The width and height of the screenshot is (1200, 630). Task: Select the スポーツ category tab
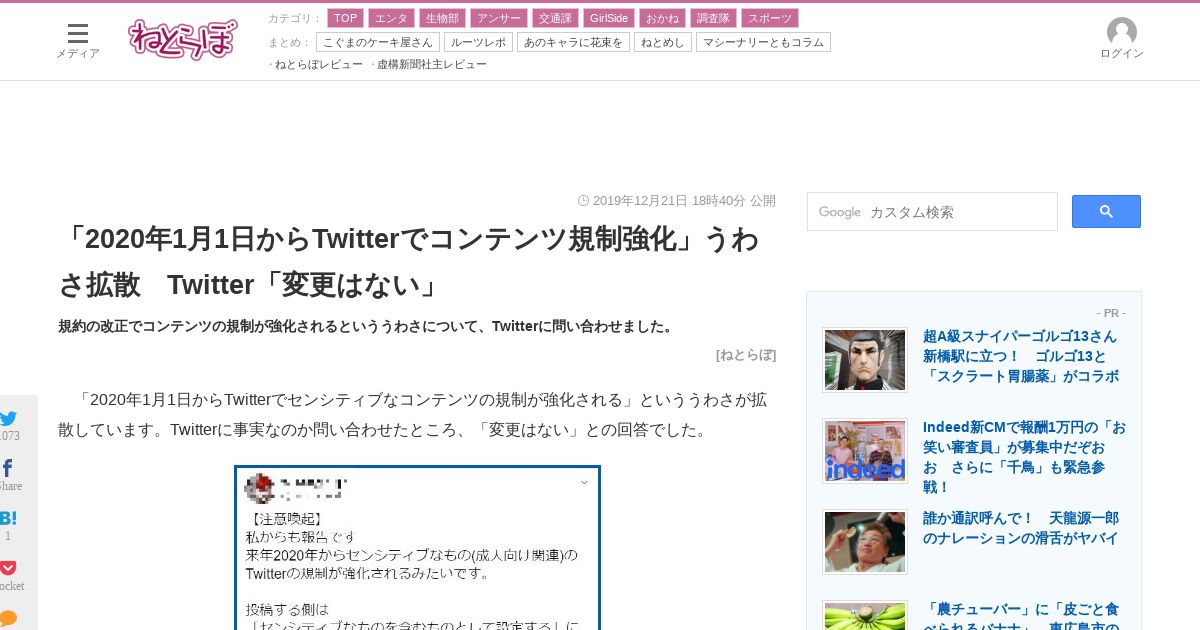pyautogui.click(x=770, y=18)
